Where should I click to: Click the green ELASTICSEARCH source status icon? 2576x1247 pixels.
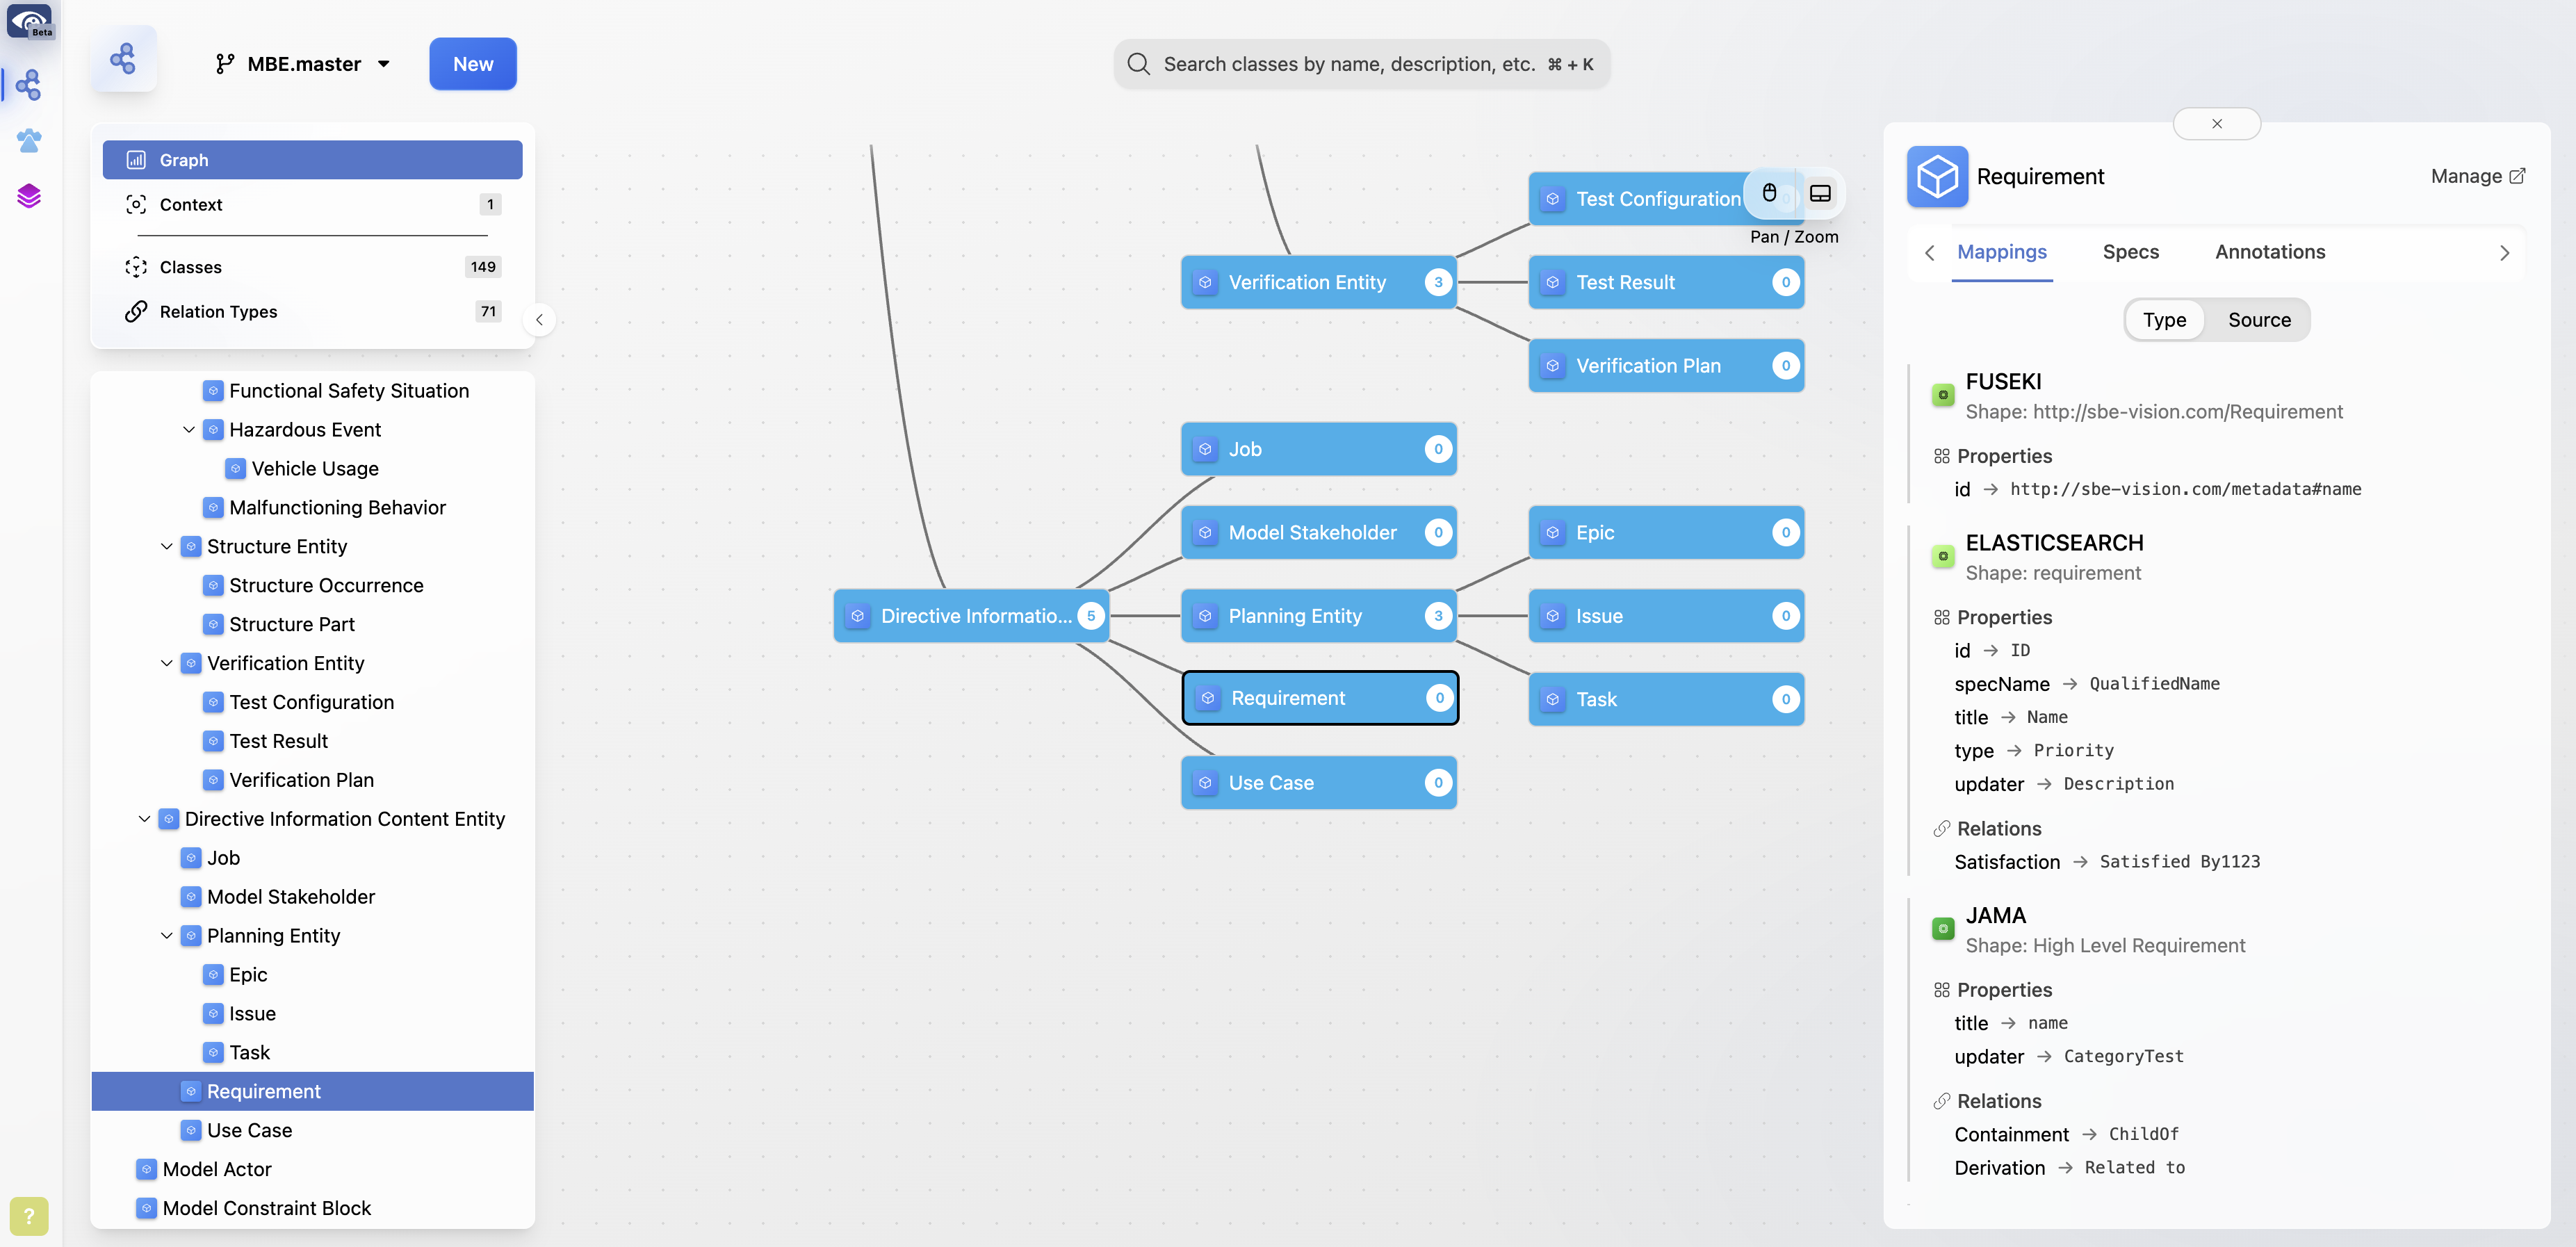pos(1943,556)
